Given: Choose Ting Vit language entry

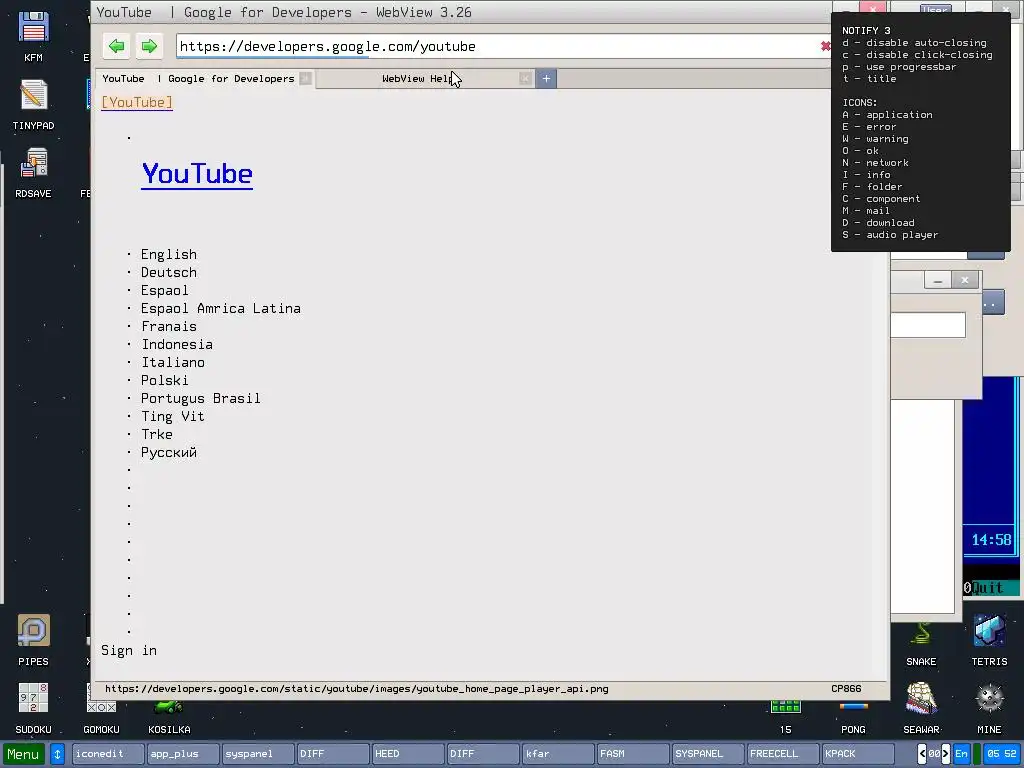Looking at the screenshot, I should 173,416.
